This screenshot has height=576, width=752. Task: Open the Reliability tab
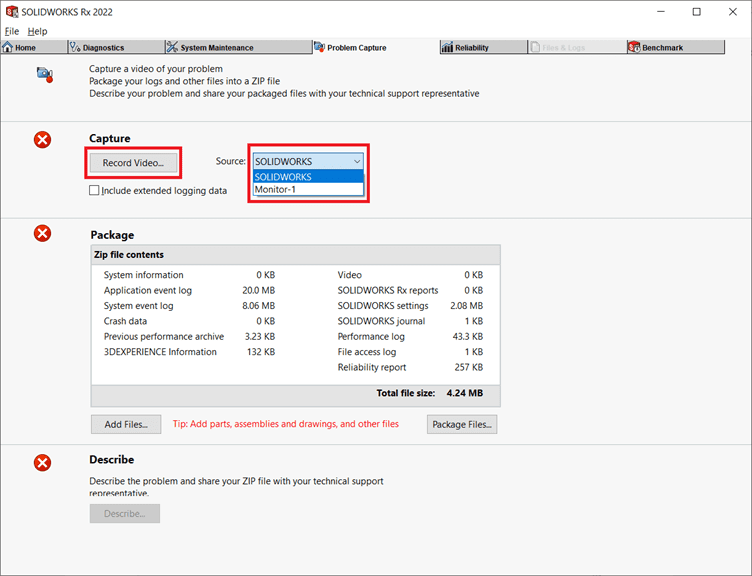click(x=483, y=47)
